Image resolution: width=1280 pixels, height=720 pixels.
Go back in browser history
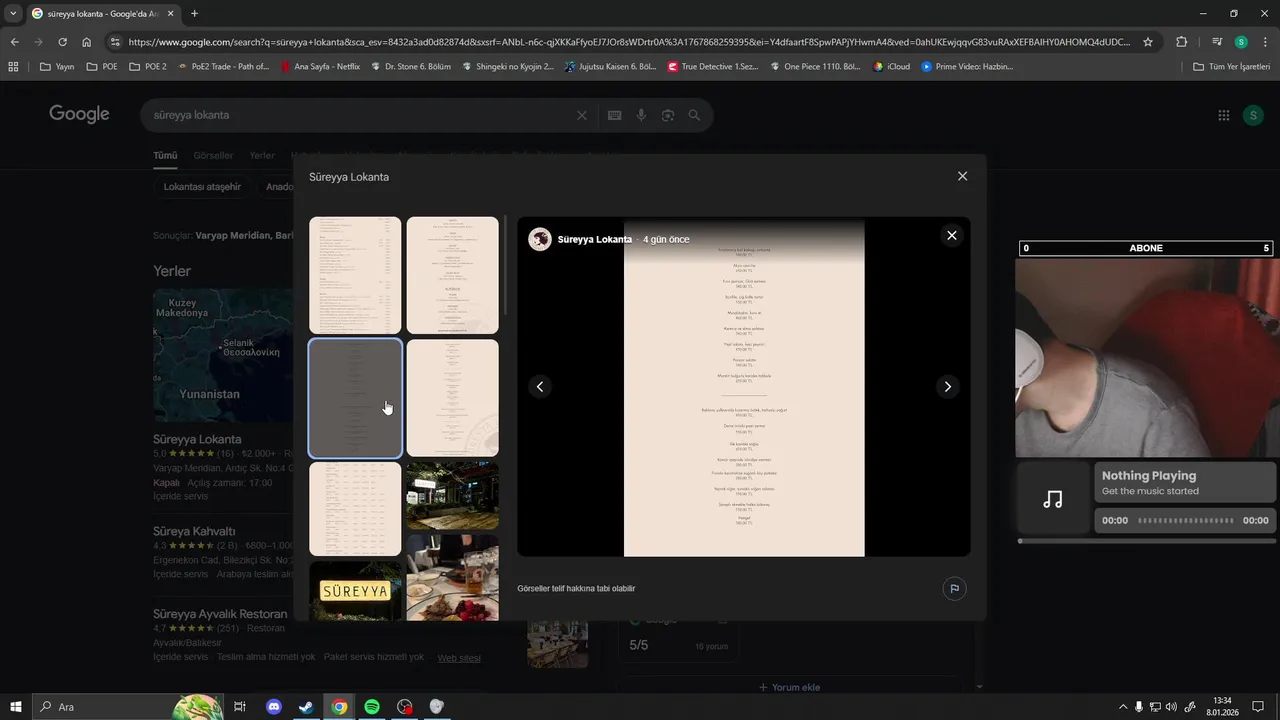point(14,42)
